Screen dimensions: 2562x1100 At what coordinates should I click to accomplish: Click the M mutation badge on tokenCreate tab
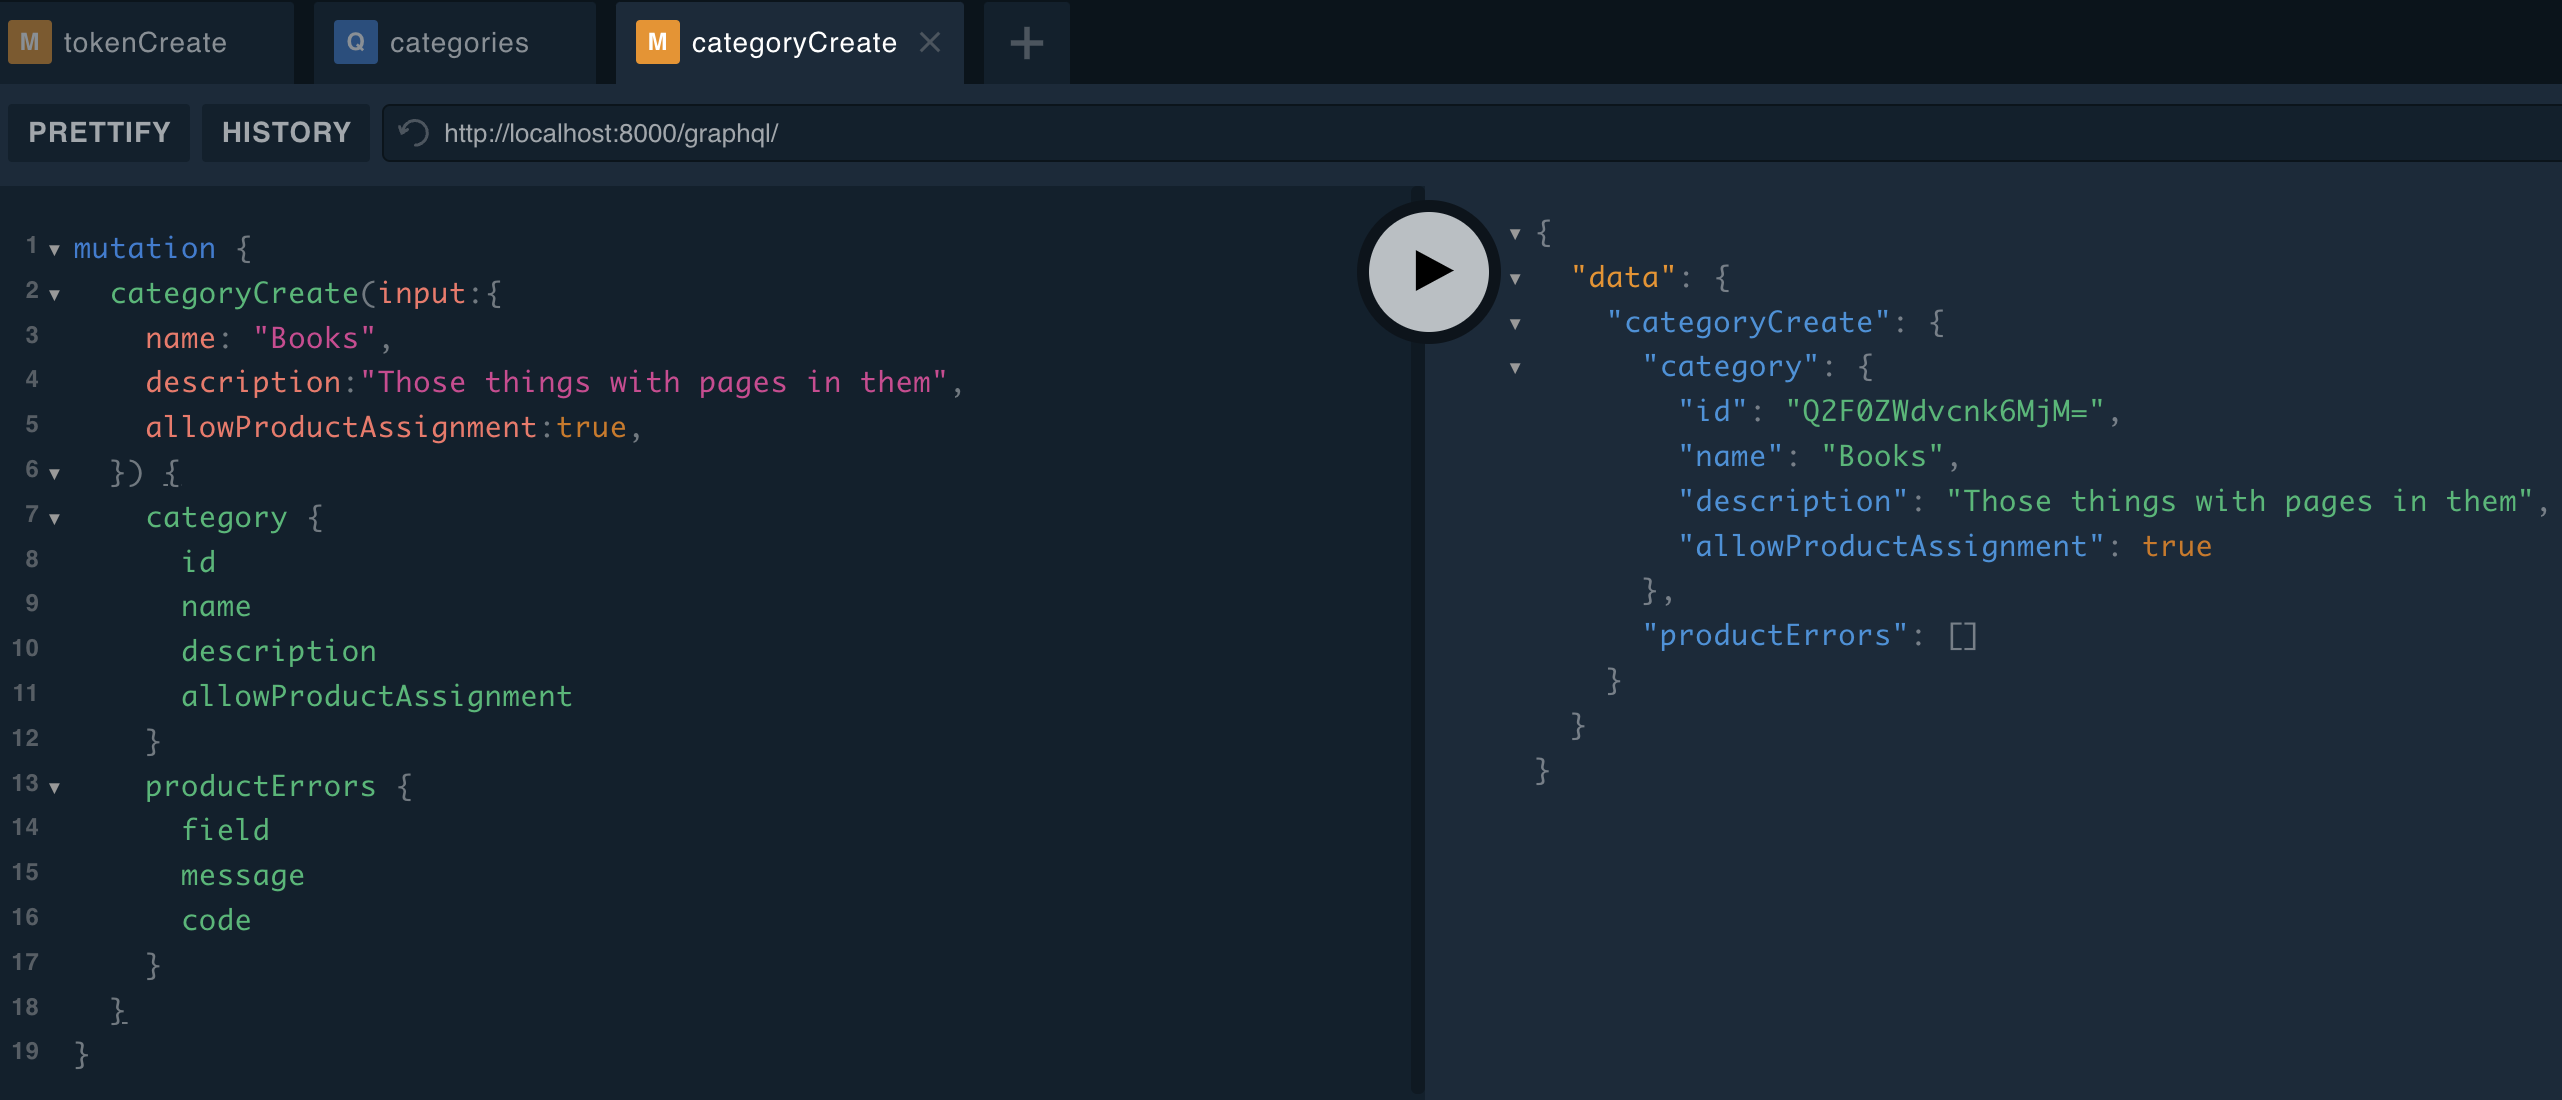click(29, 42)
